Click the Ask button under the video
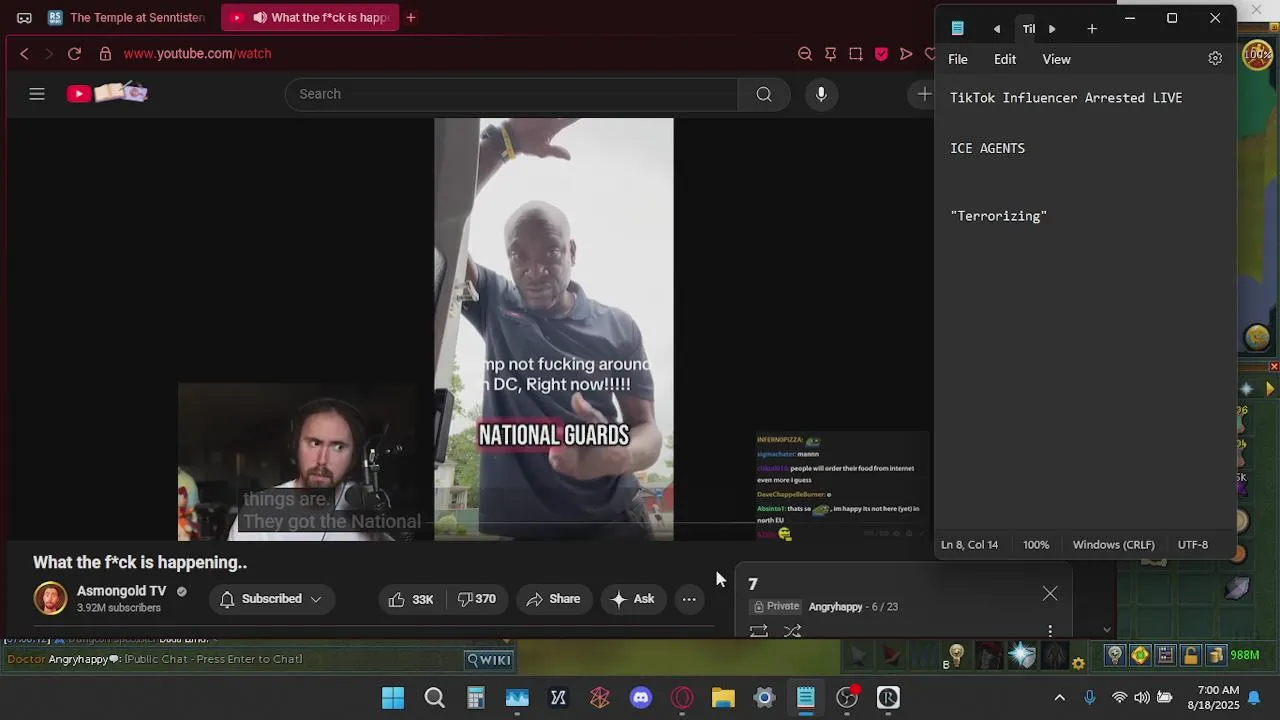1280x720 pixels. [x=632, y=599]
